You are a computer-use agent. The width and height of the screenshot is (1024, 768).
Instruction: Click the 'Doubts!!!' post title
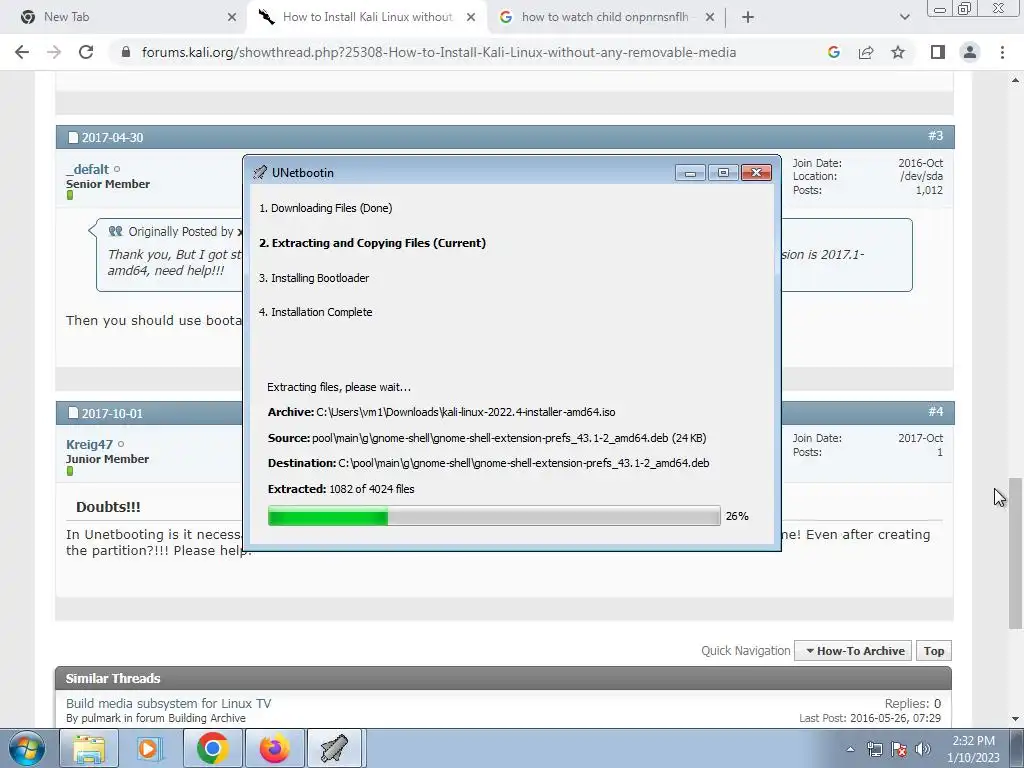(x=108, y=507)
